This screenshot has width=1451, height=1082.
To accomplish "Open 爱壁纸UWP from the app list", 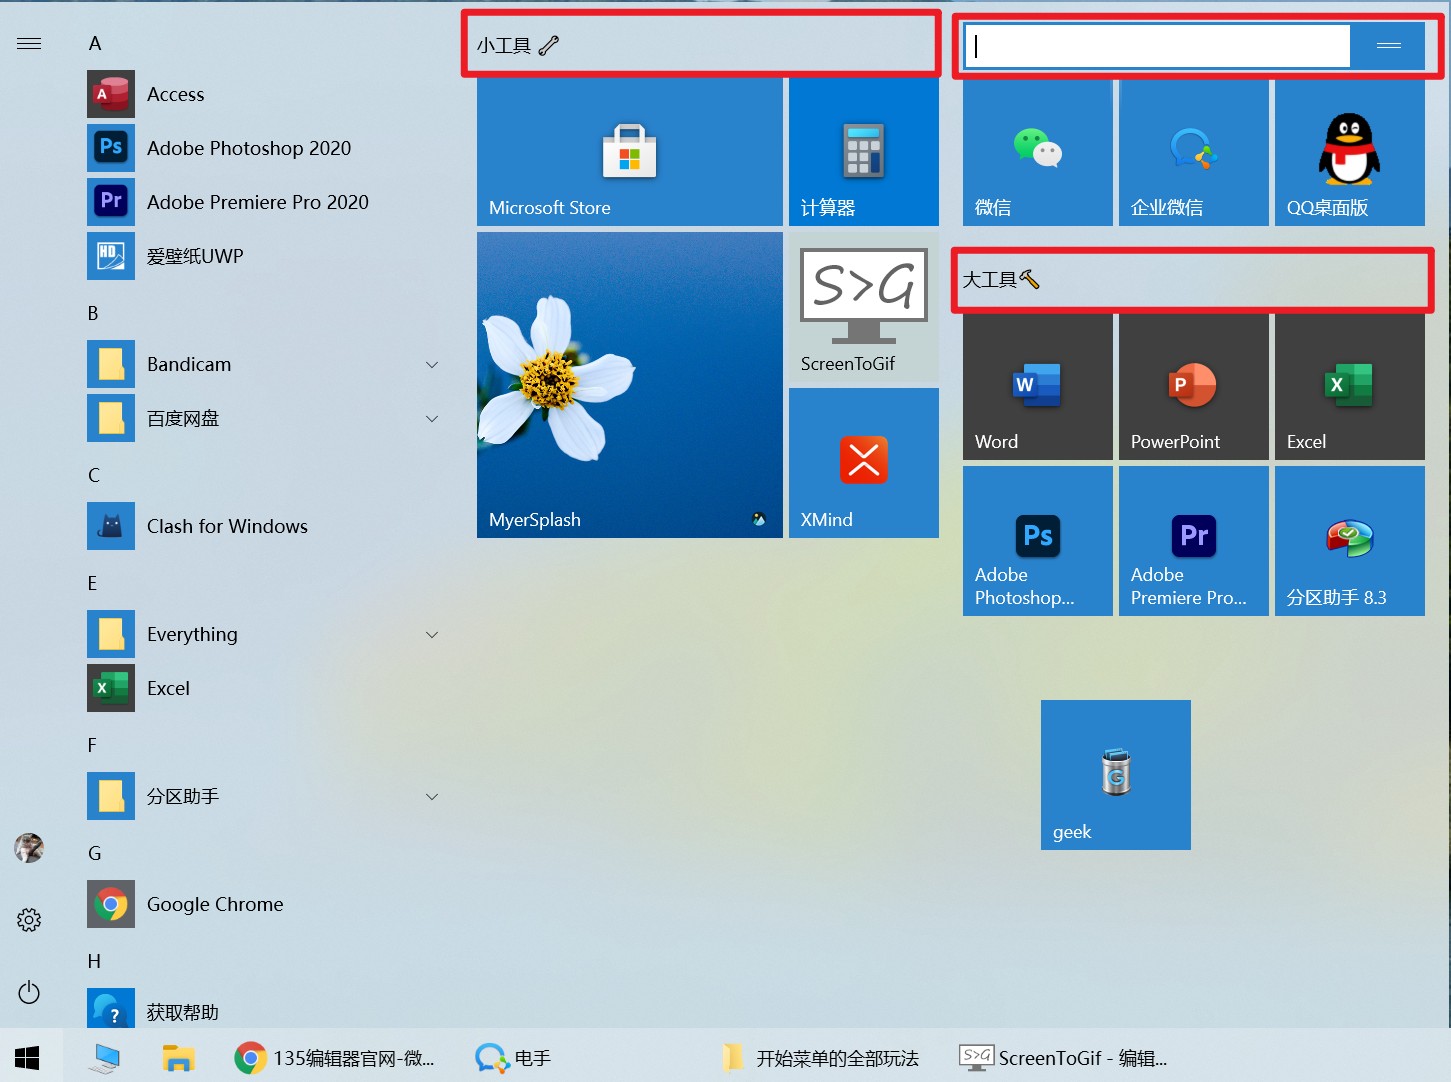I will point(264,256).
